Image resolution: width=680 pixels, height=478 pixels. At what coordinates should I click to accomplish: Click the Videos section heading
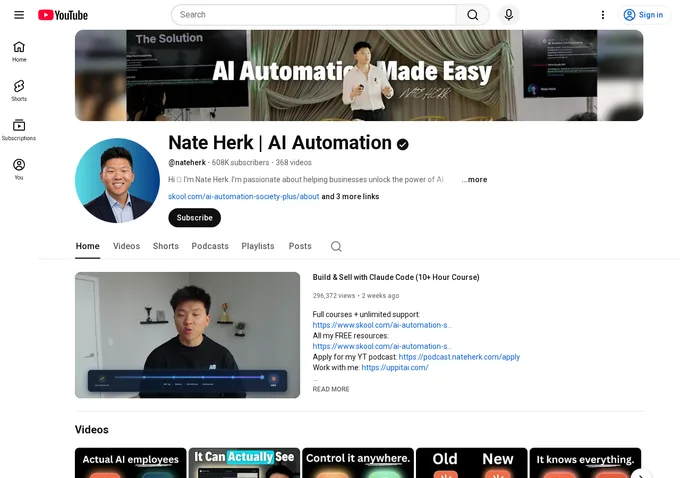coord(92,430)
